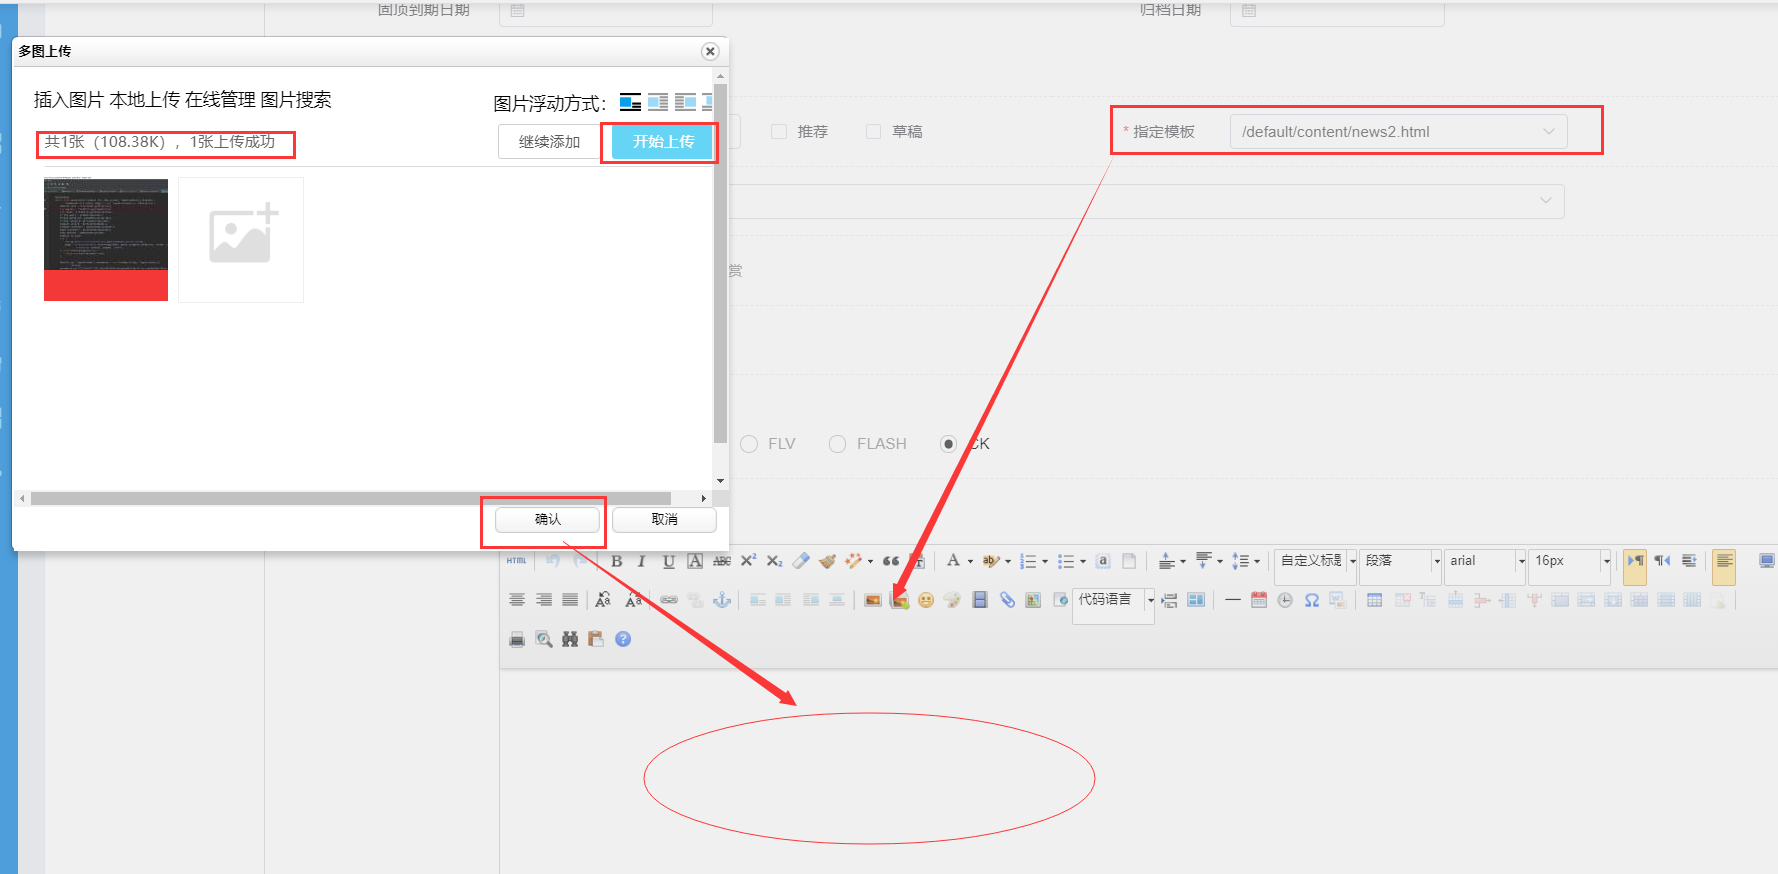The height and width of the screenshot is (874, 1778).
Task: Expand ordered list style dropdown arrow
Action: pyautogui.click(x=1045, y=562)
